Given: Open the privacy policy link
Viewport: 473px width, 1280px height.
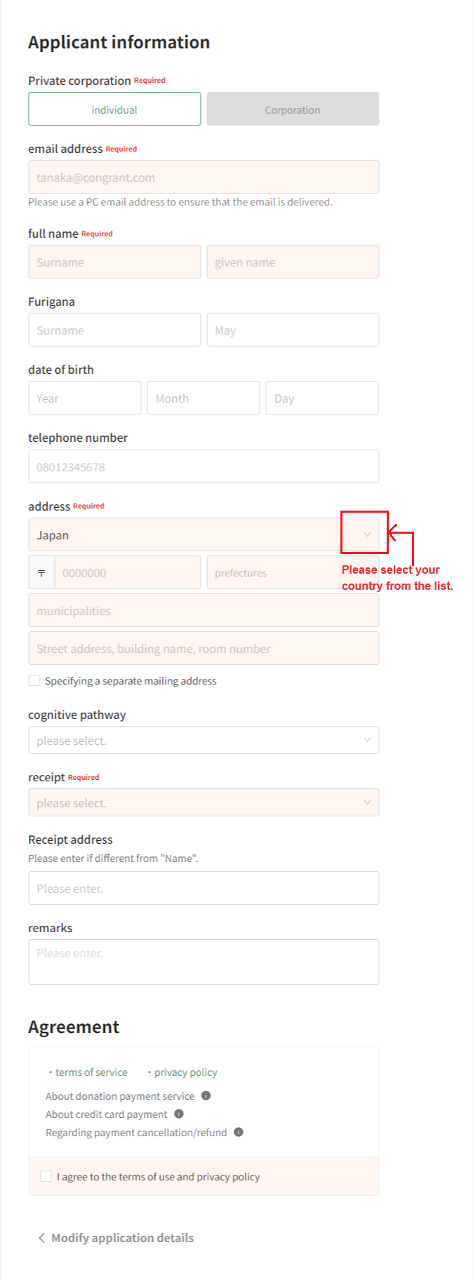Looking at the screenshot, I should [x=186, y=1072].
